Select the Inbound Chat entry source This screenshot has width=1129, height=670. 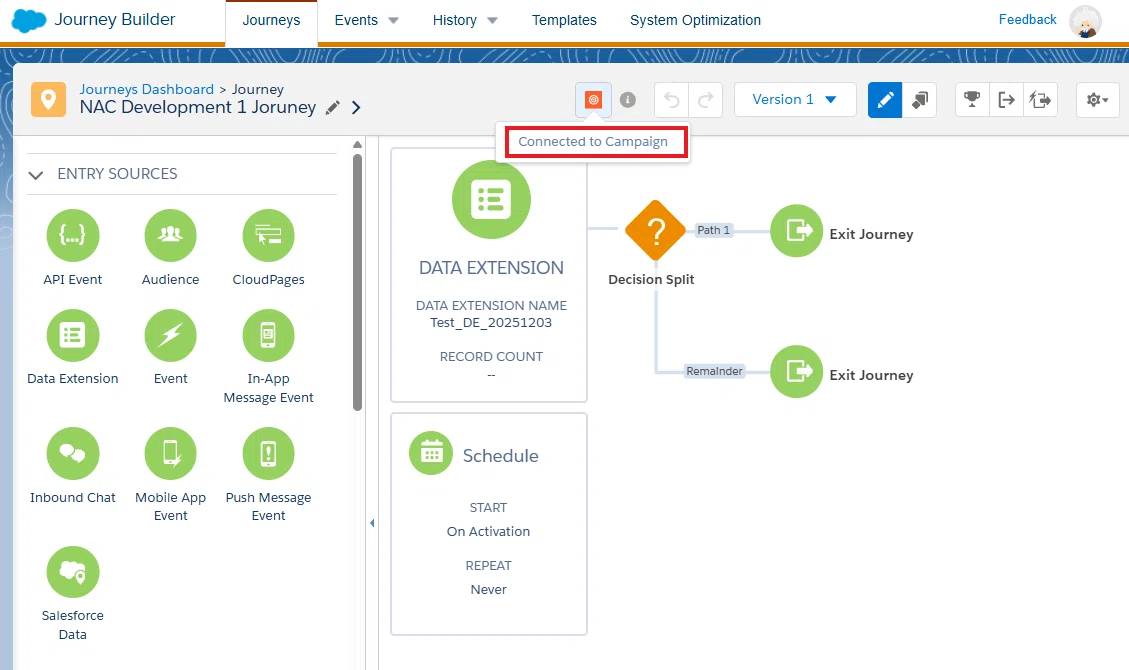point(73,453)
